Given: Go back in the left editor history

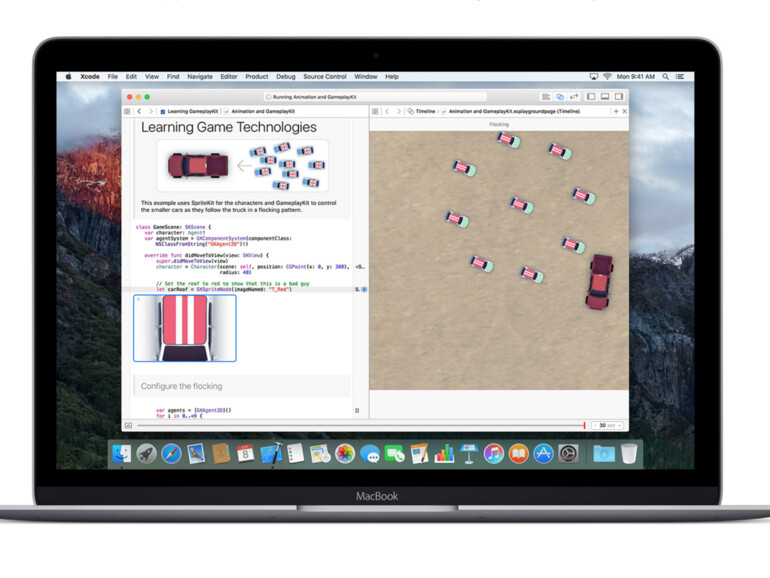Looking at the screenshot, I should click(139, 111).
